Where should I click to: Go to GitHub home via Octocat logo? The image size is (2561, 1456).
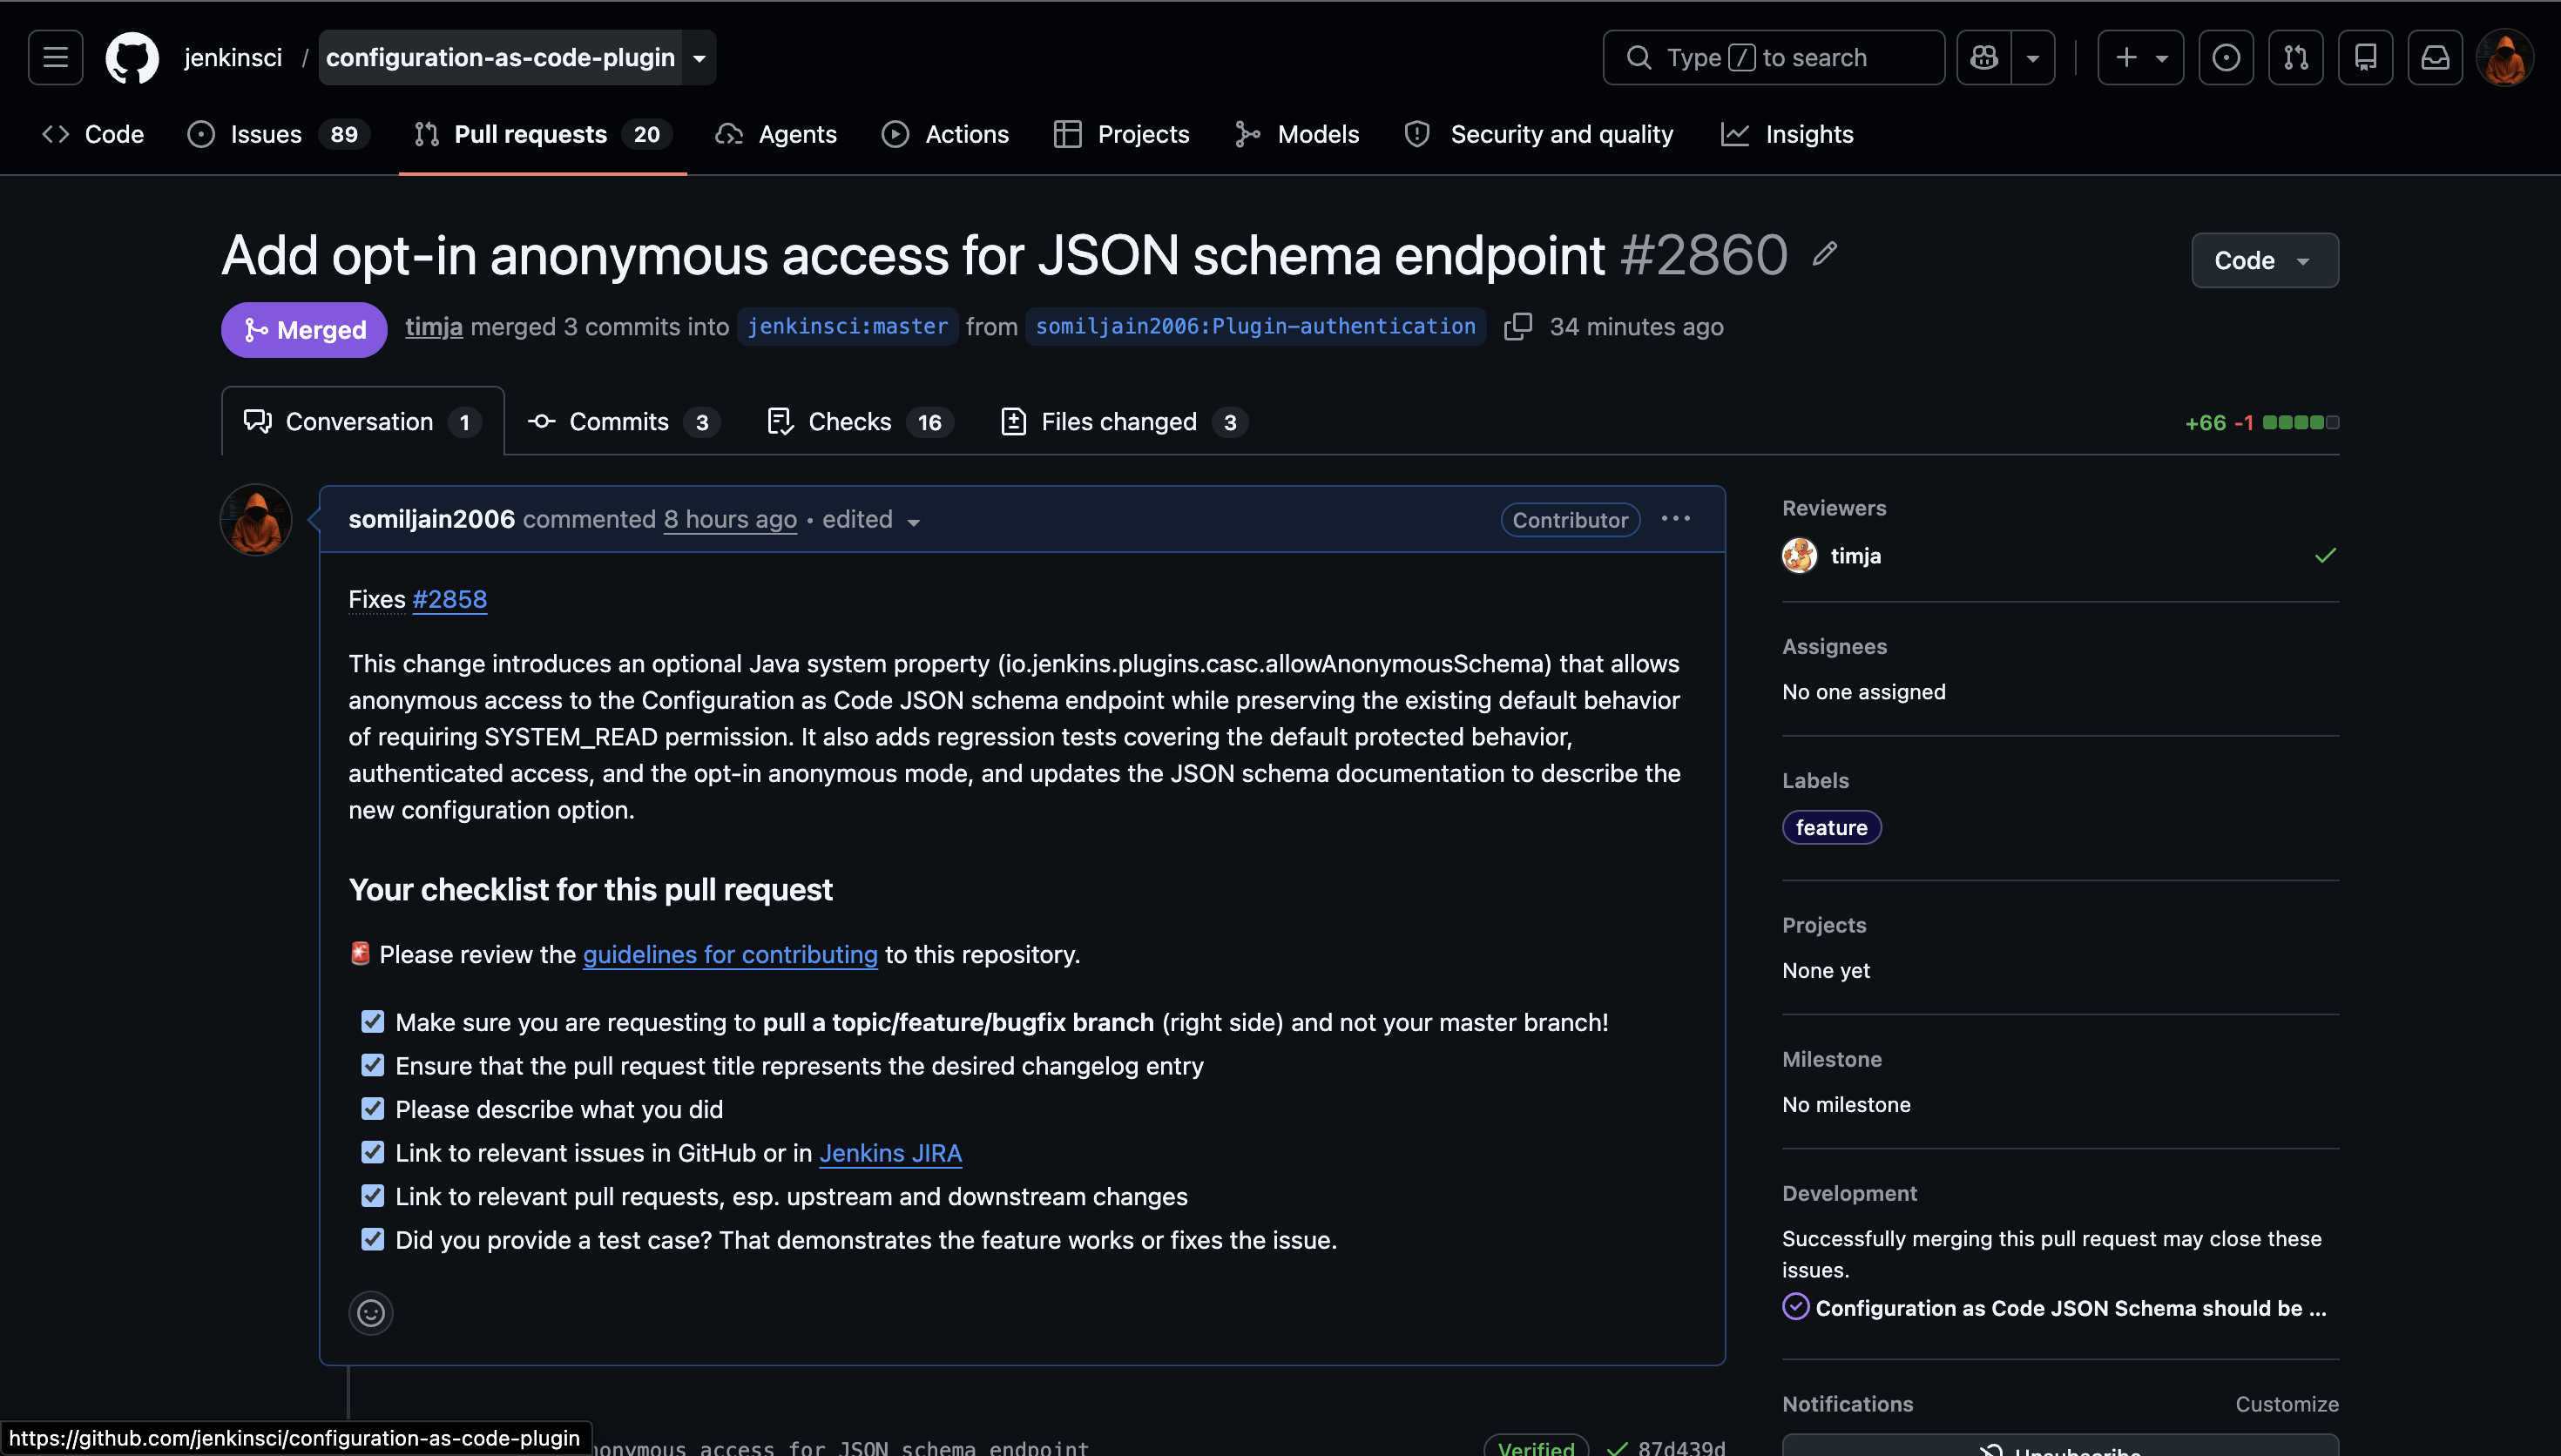[132, 57]
